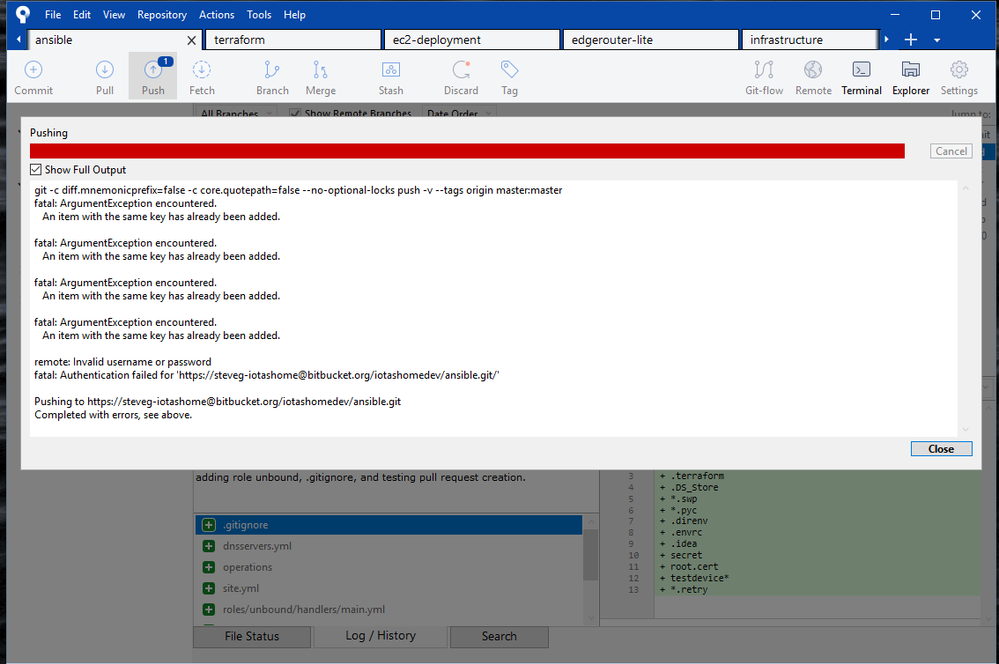999x664 pixels.
Task: Switch to the infrastructure tab
Action: click(x=809, y=40)
